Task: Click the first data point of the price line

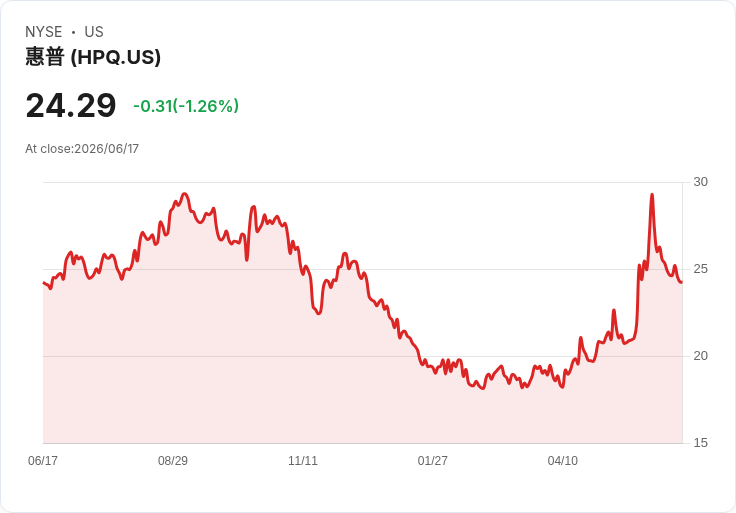Action: [x=44, y=283]
